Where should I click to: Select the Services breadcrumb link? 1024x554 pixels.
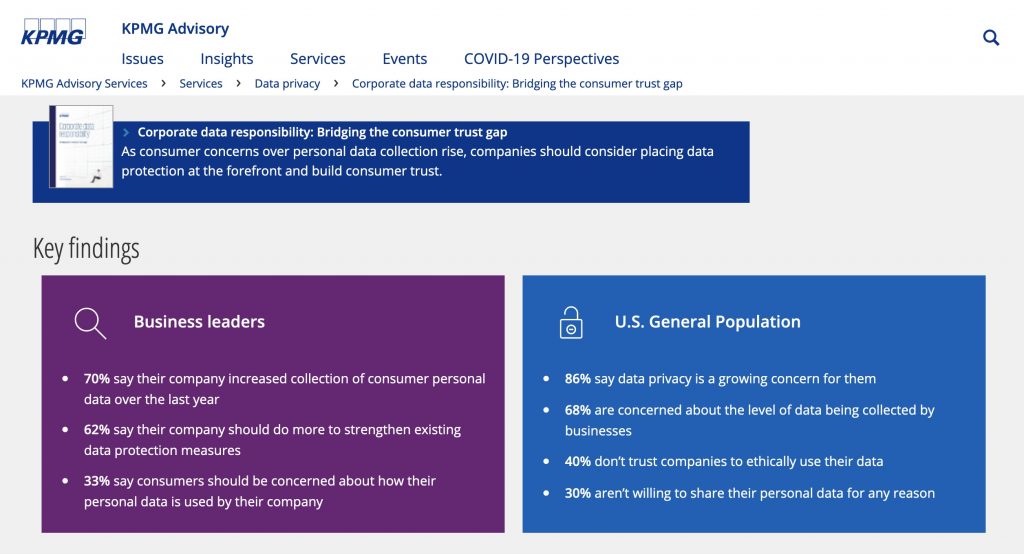(x=201, y=84)
